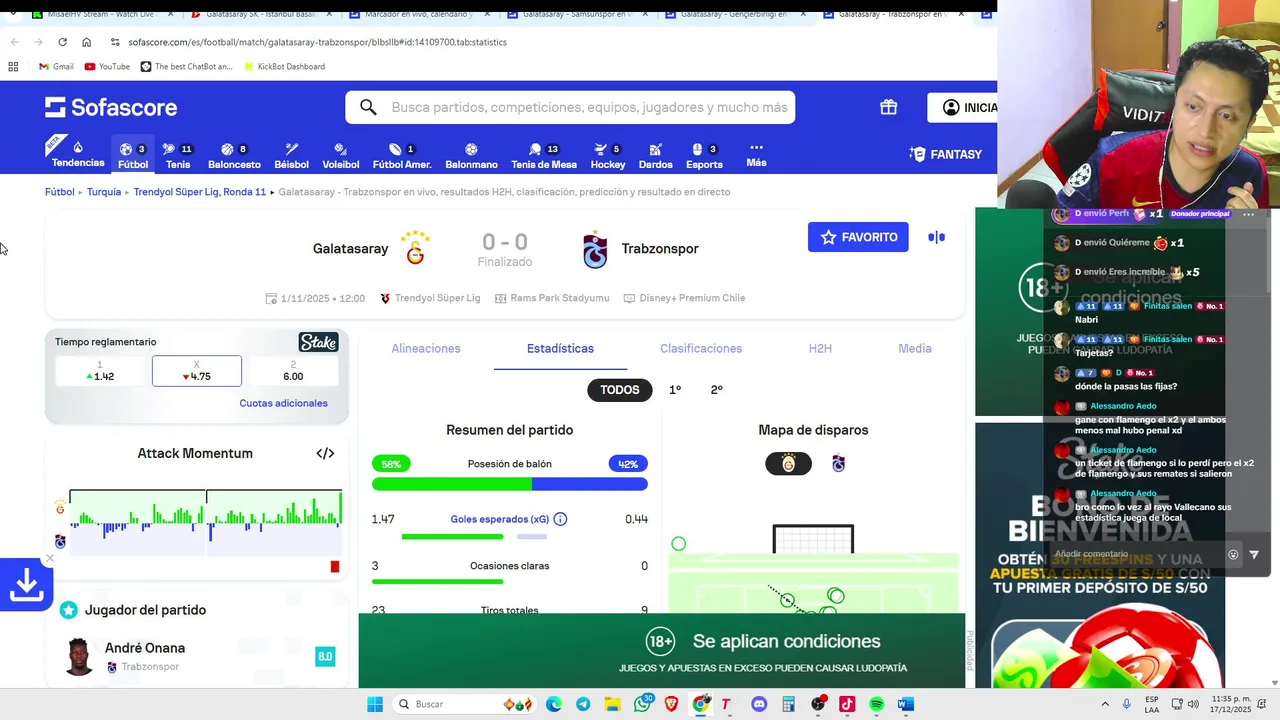Image resolution: width=1280 pixels, height=720 pixels.
Task: Reload the page in browser
Action: tap(62, 42)
